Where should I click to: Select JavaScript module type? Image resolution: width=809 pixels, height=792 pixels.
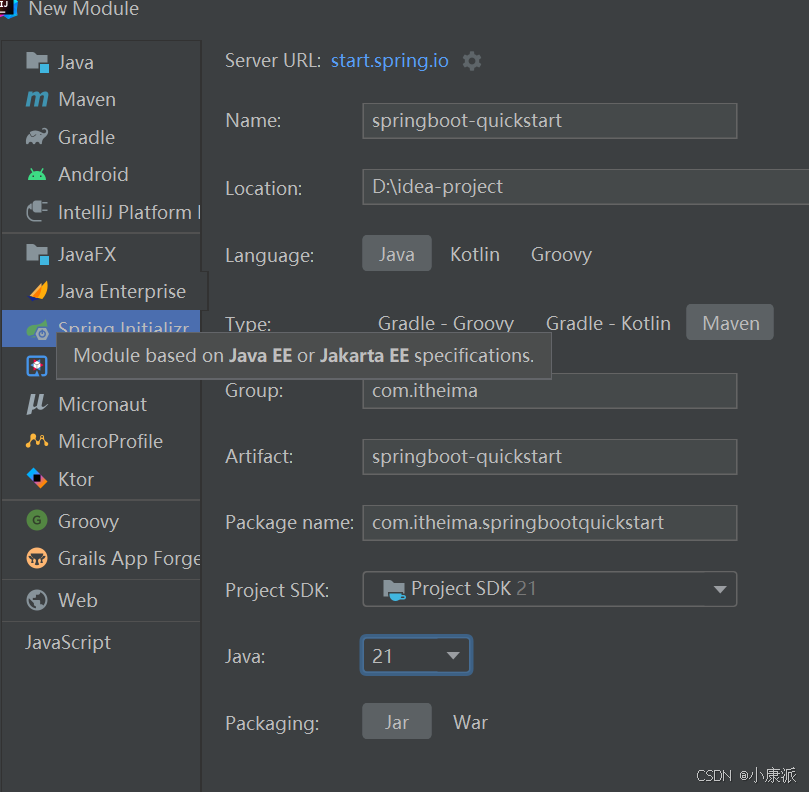(101, 642)
